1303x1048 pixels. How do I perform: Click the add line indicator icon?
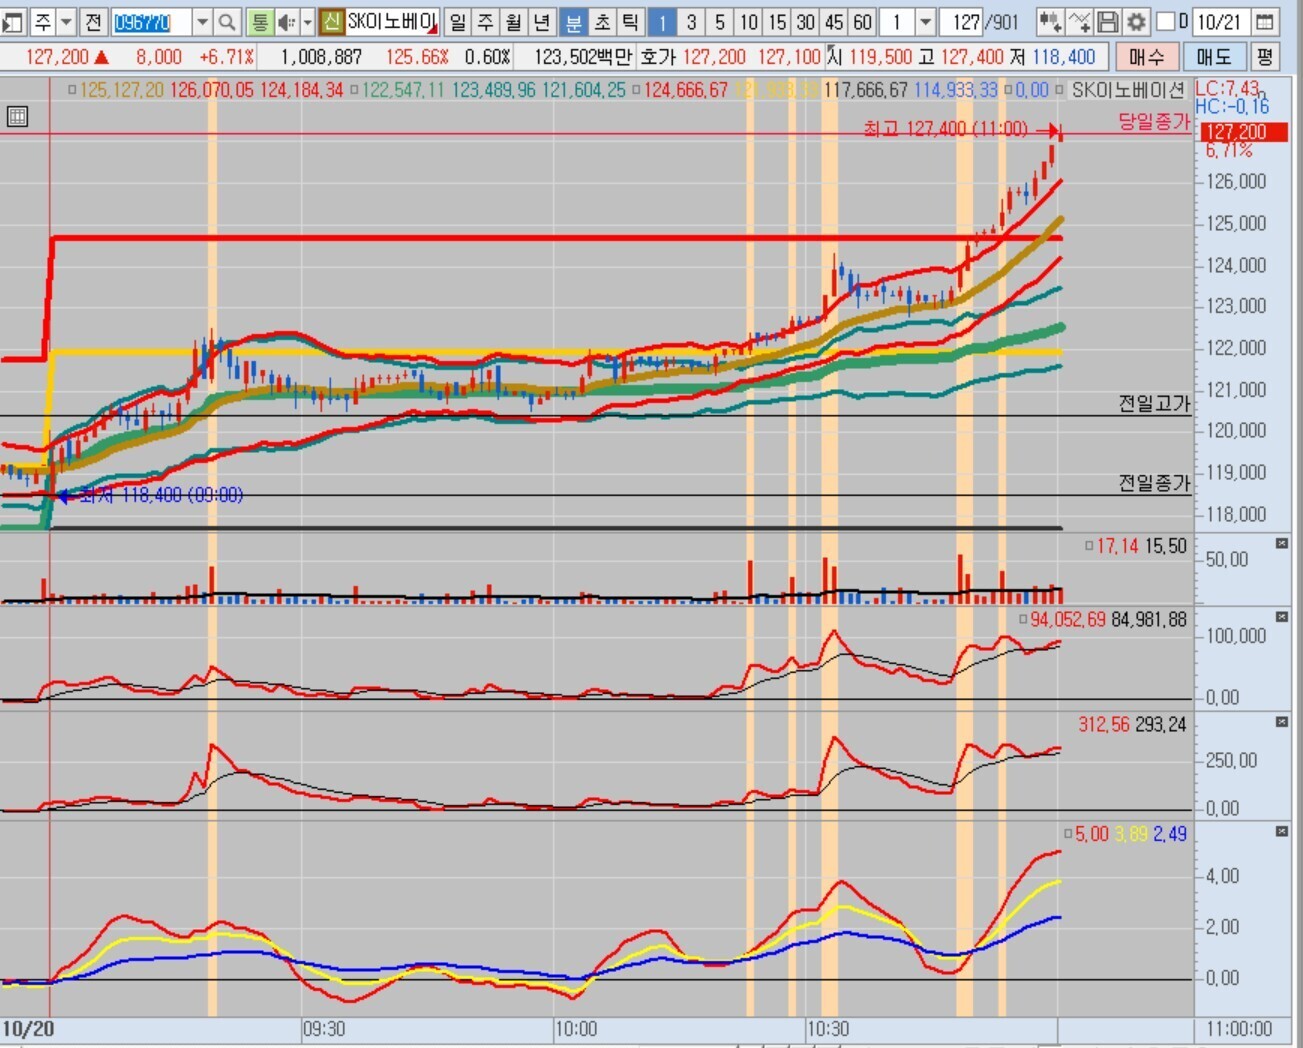click(x=1078, y=22)
